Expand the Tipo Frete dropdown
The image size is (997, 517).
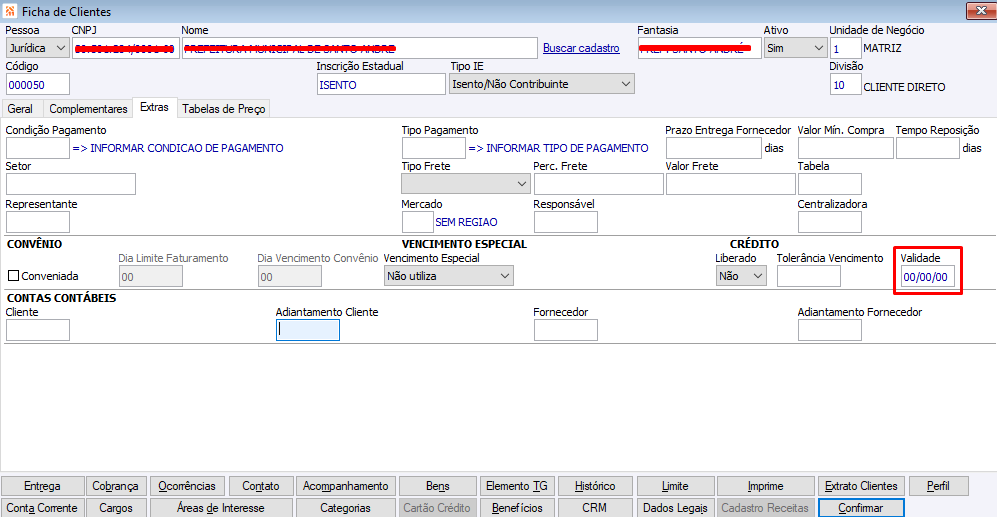click(465, 184)
